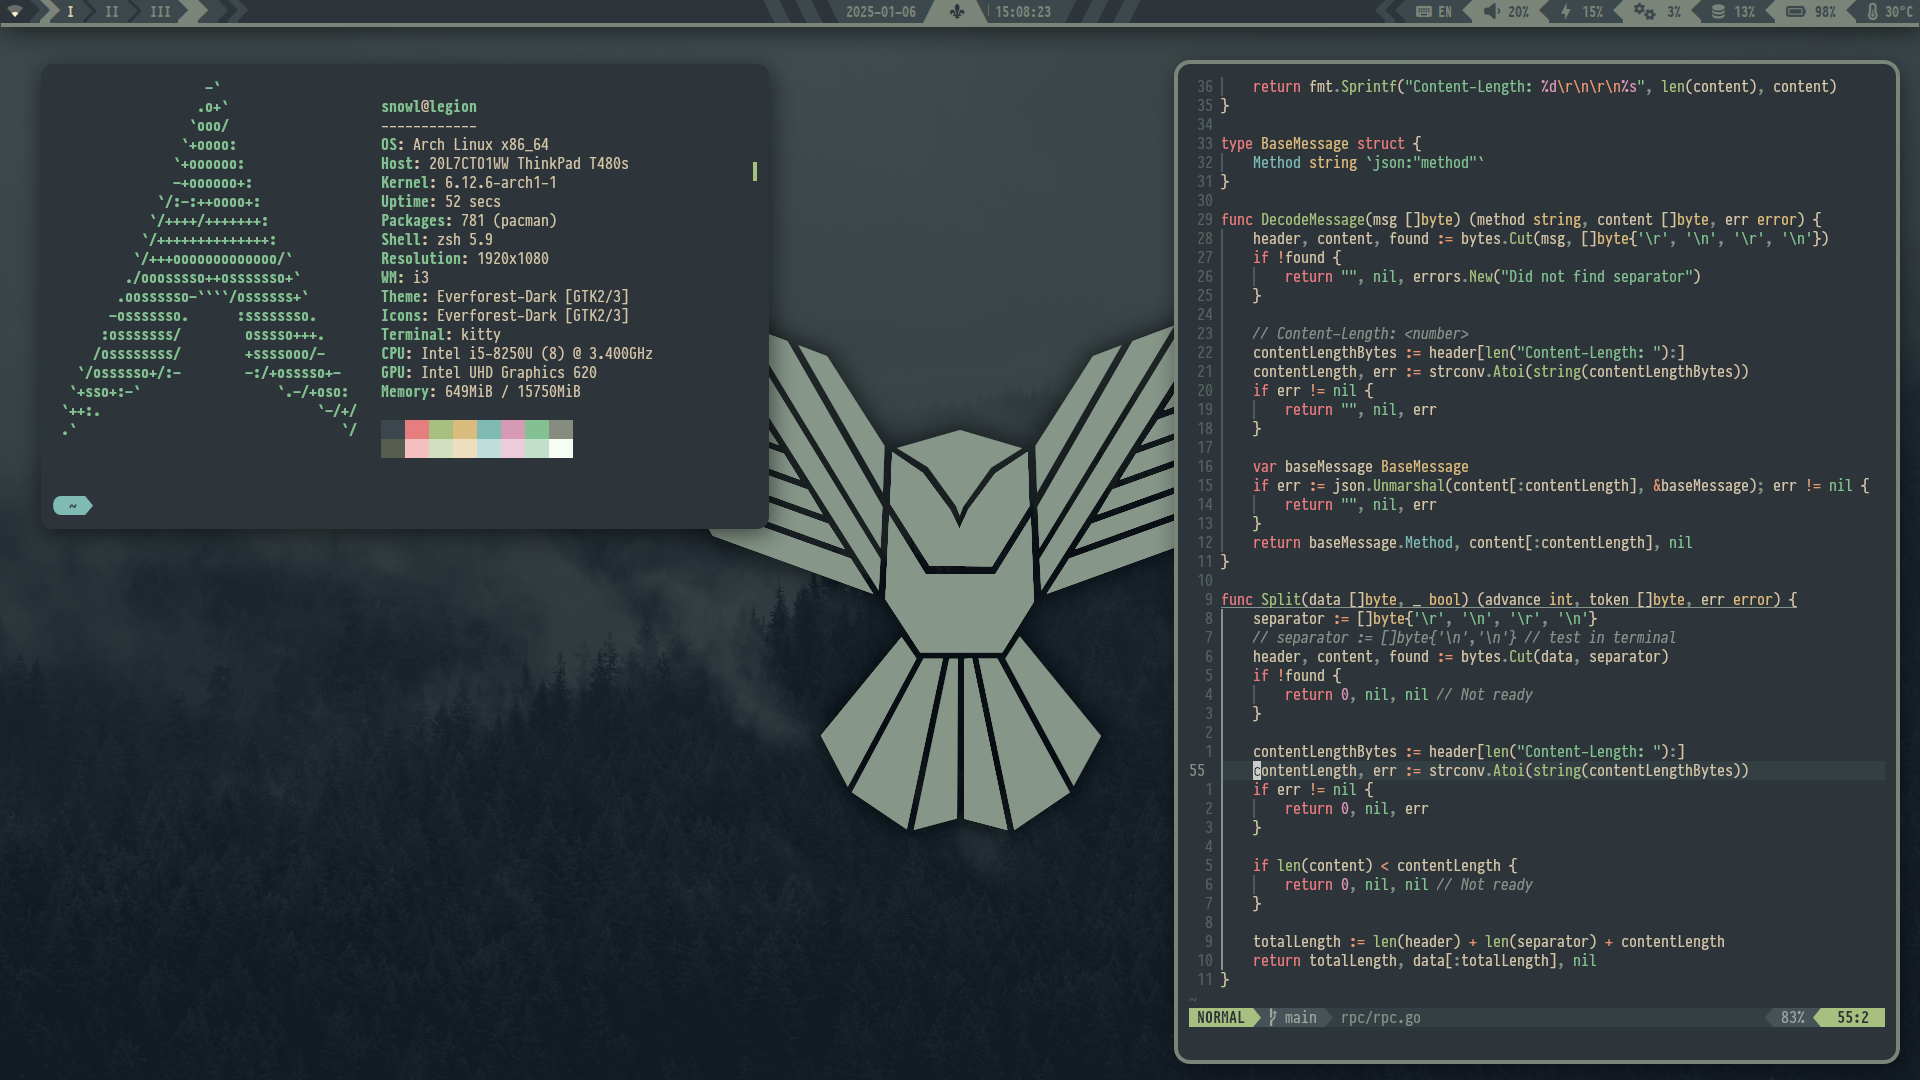Click the rpc/rpc.go filename in the statusline
The width and height of the screenshot is (1920, 1080).
[1380, 1017]
